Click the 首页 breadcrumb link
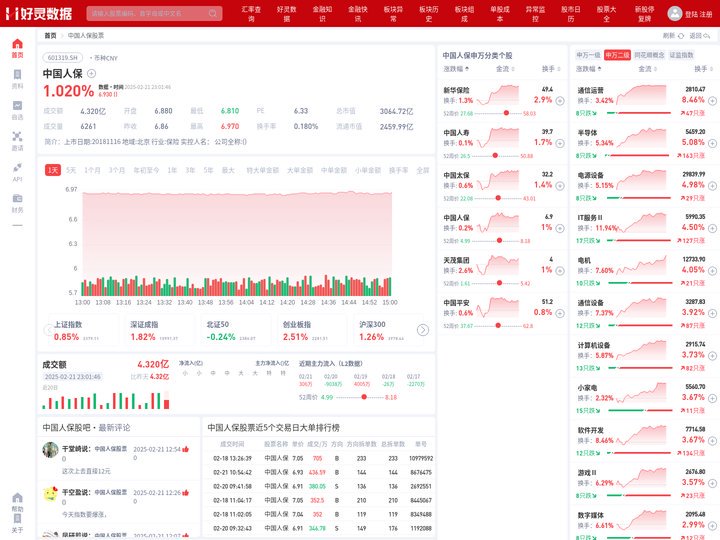This screenshot has height=540, width=720. coord(50,35)
